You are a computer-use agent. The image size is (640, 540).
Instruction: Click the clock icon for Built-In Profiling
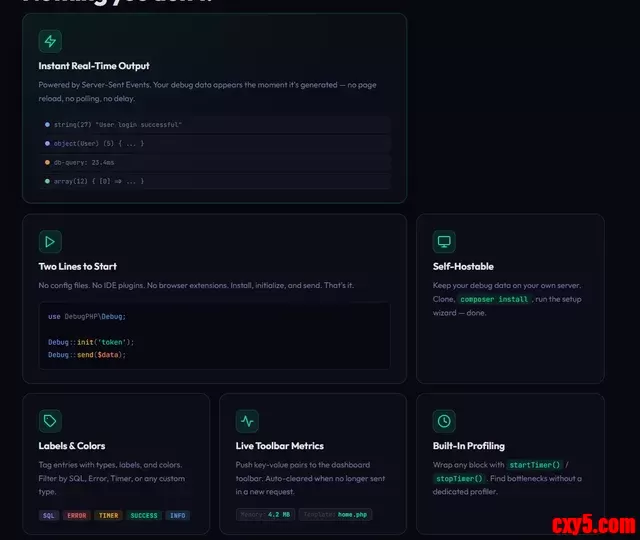444,420
